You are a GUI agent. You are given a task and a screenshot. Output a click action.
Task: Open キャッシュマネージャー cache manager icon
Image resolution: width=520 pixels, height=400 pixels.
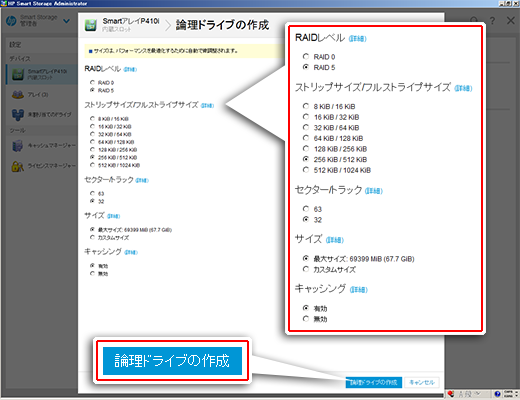pos(18,146)
